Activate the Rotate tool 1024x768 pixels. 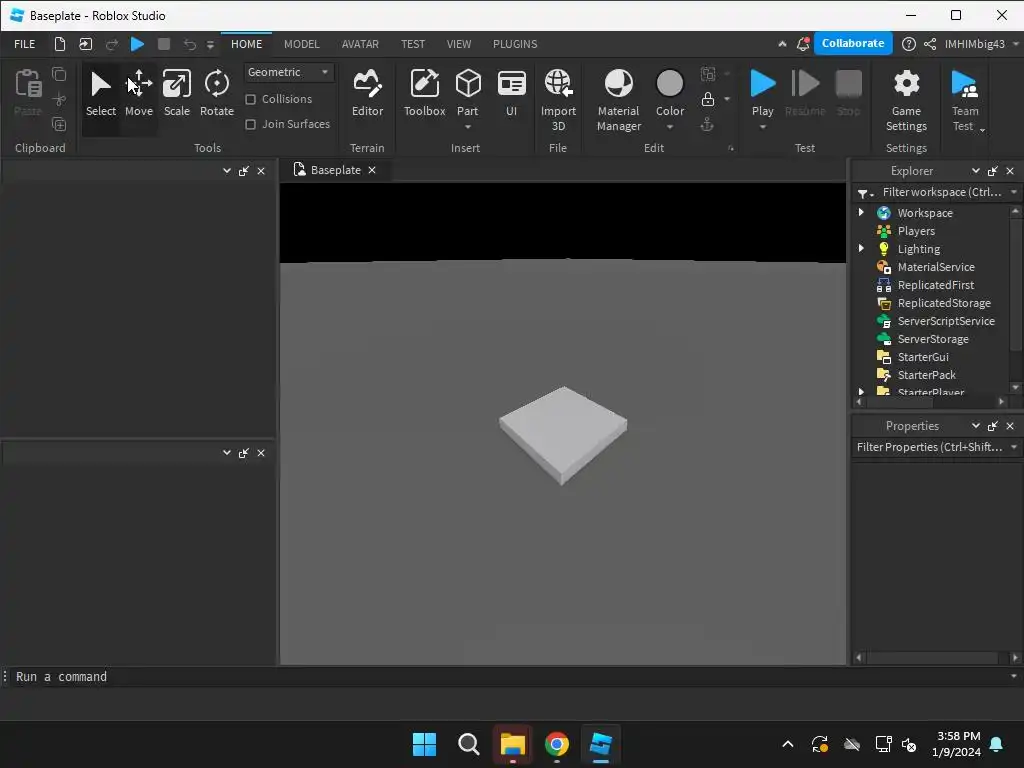pyautogui.click(x=217, y=95)
